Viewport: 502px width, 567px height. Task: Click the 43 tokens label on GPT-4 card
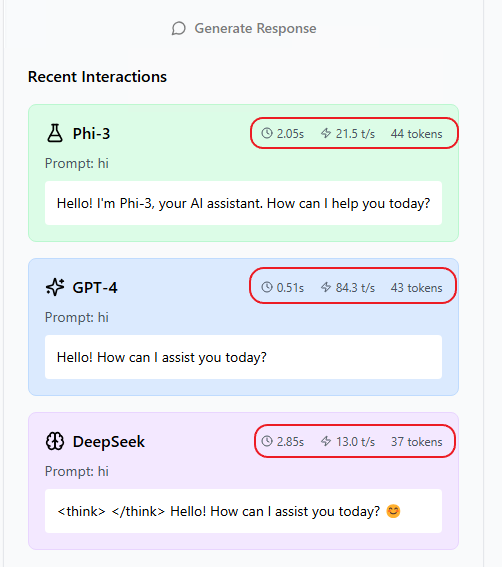[416, 288]
